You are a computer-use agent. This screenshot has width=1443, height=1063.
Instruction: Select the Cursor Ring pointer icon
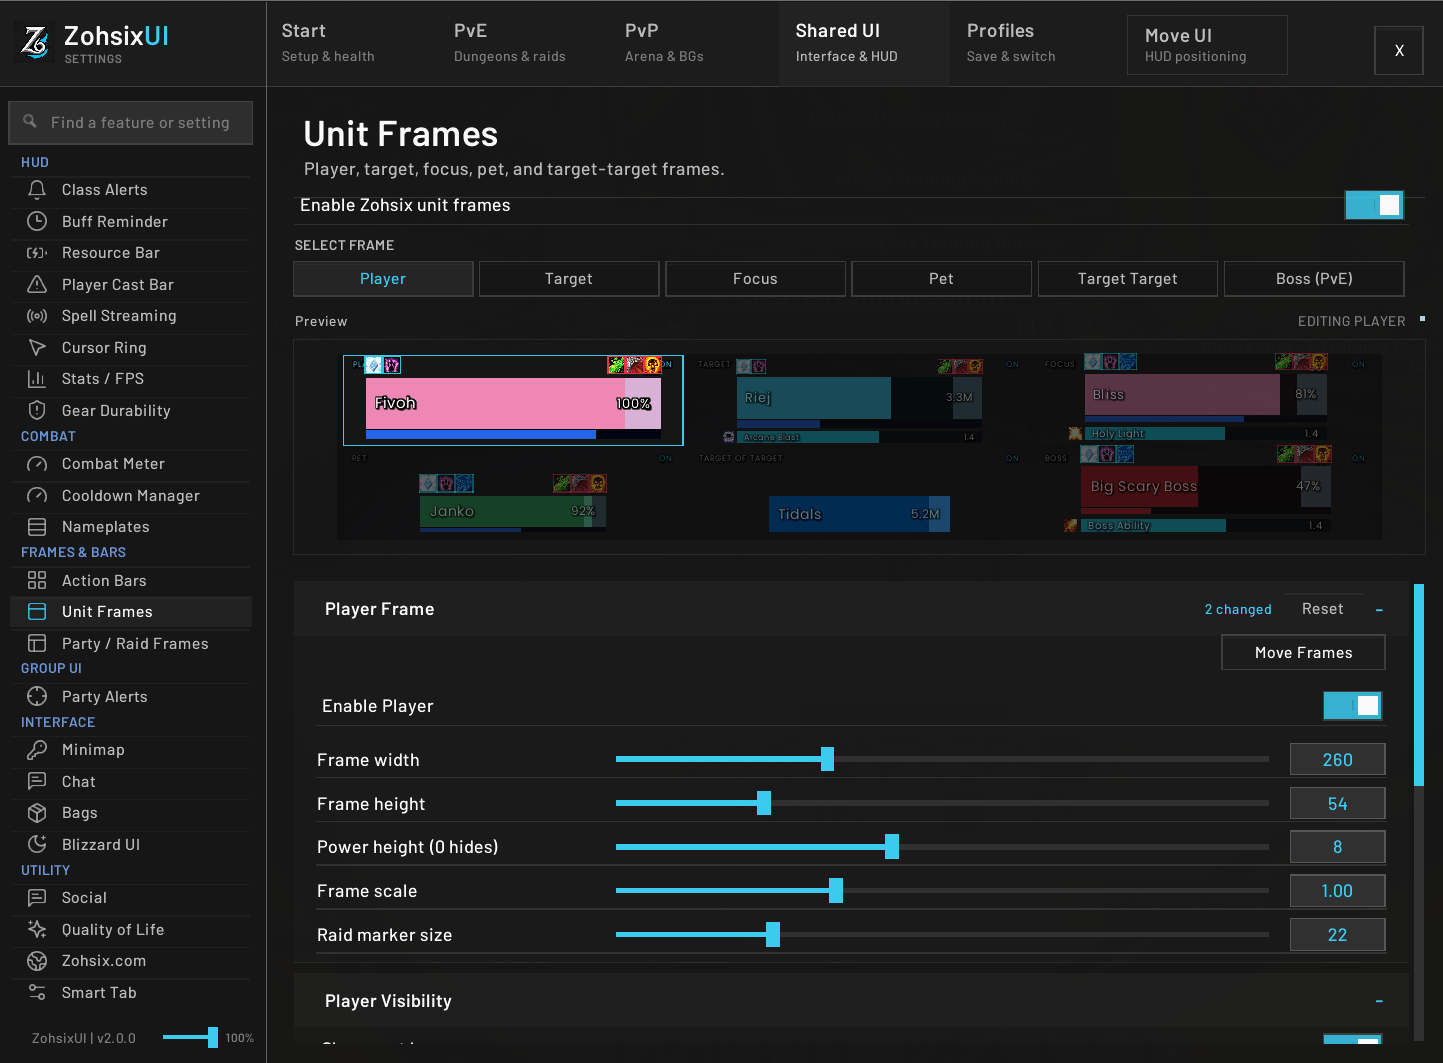[x=37, y=347]
